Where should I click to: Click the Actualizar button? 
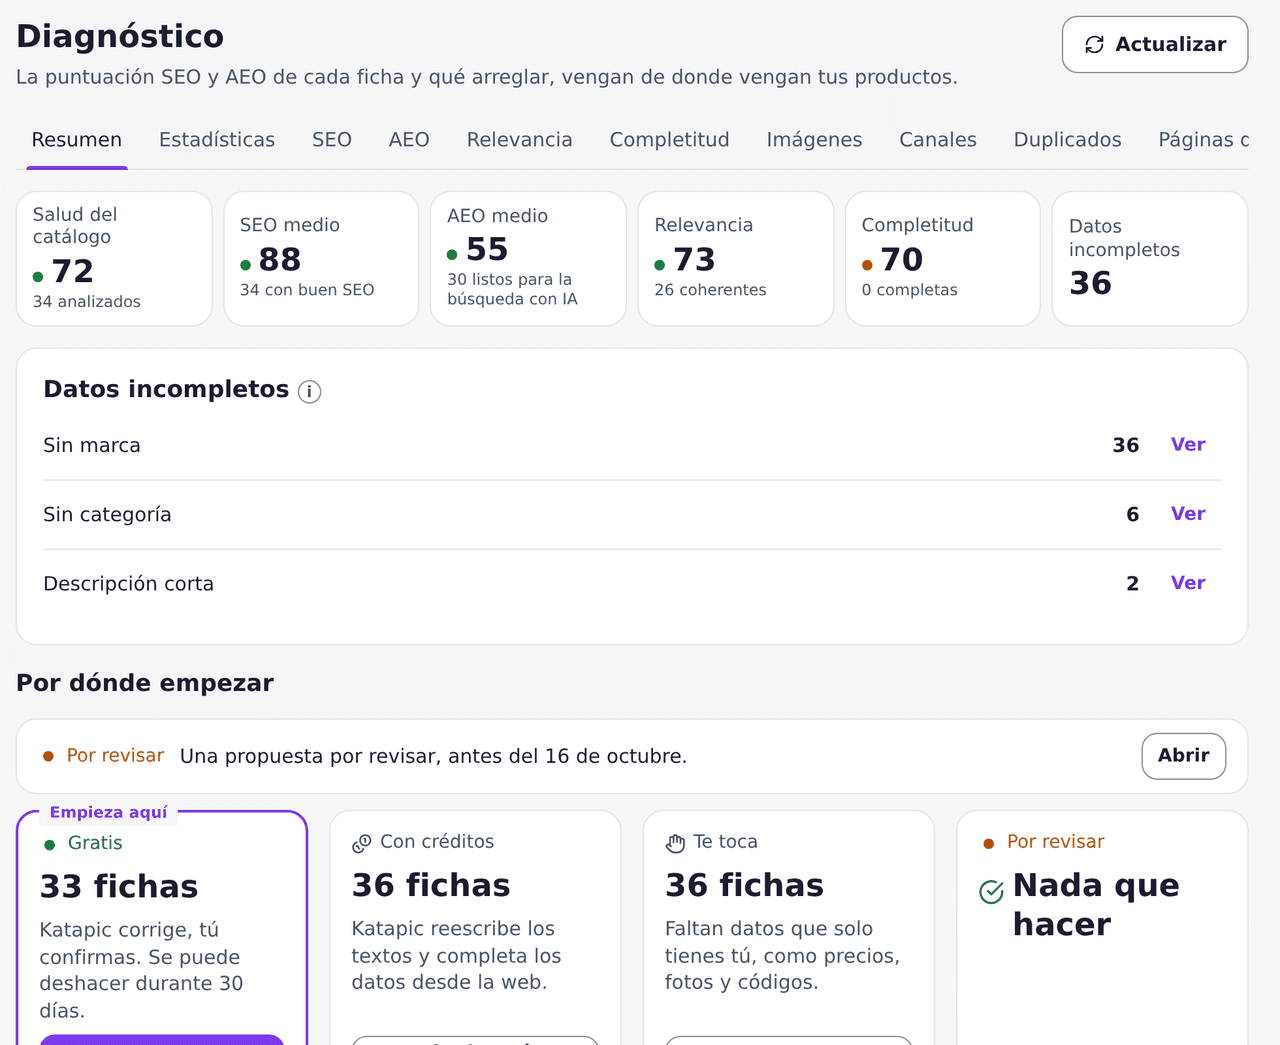click(1155, 44)
